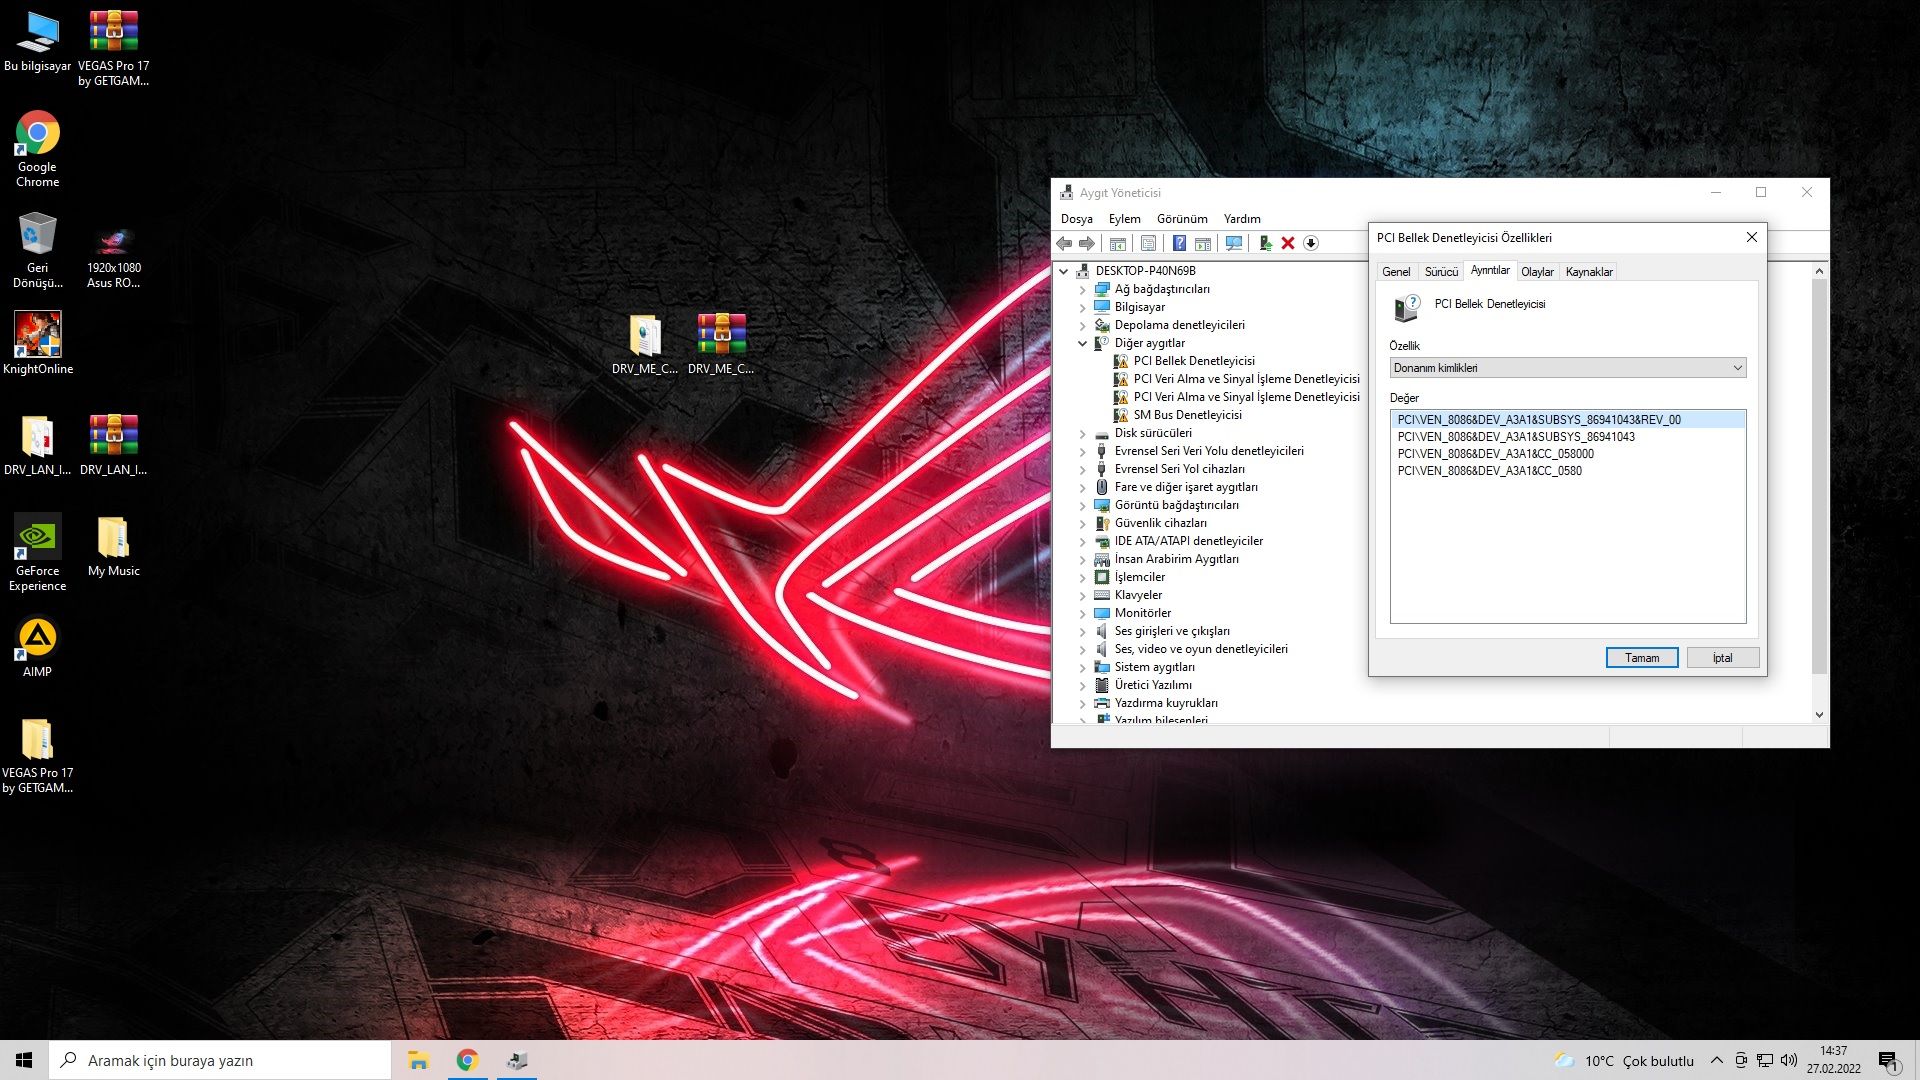The height and width of the screenshot is (1080, 1920).
Task: Click the Chrome icon in the taskbar
Action: click(467, 1060)
